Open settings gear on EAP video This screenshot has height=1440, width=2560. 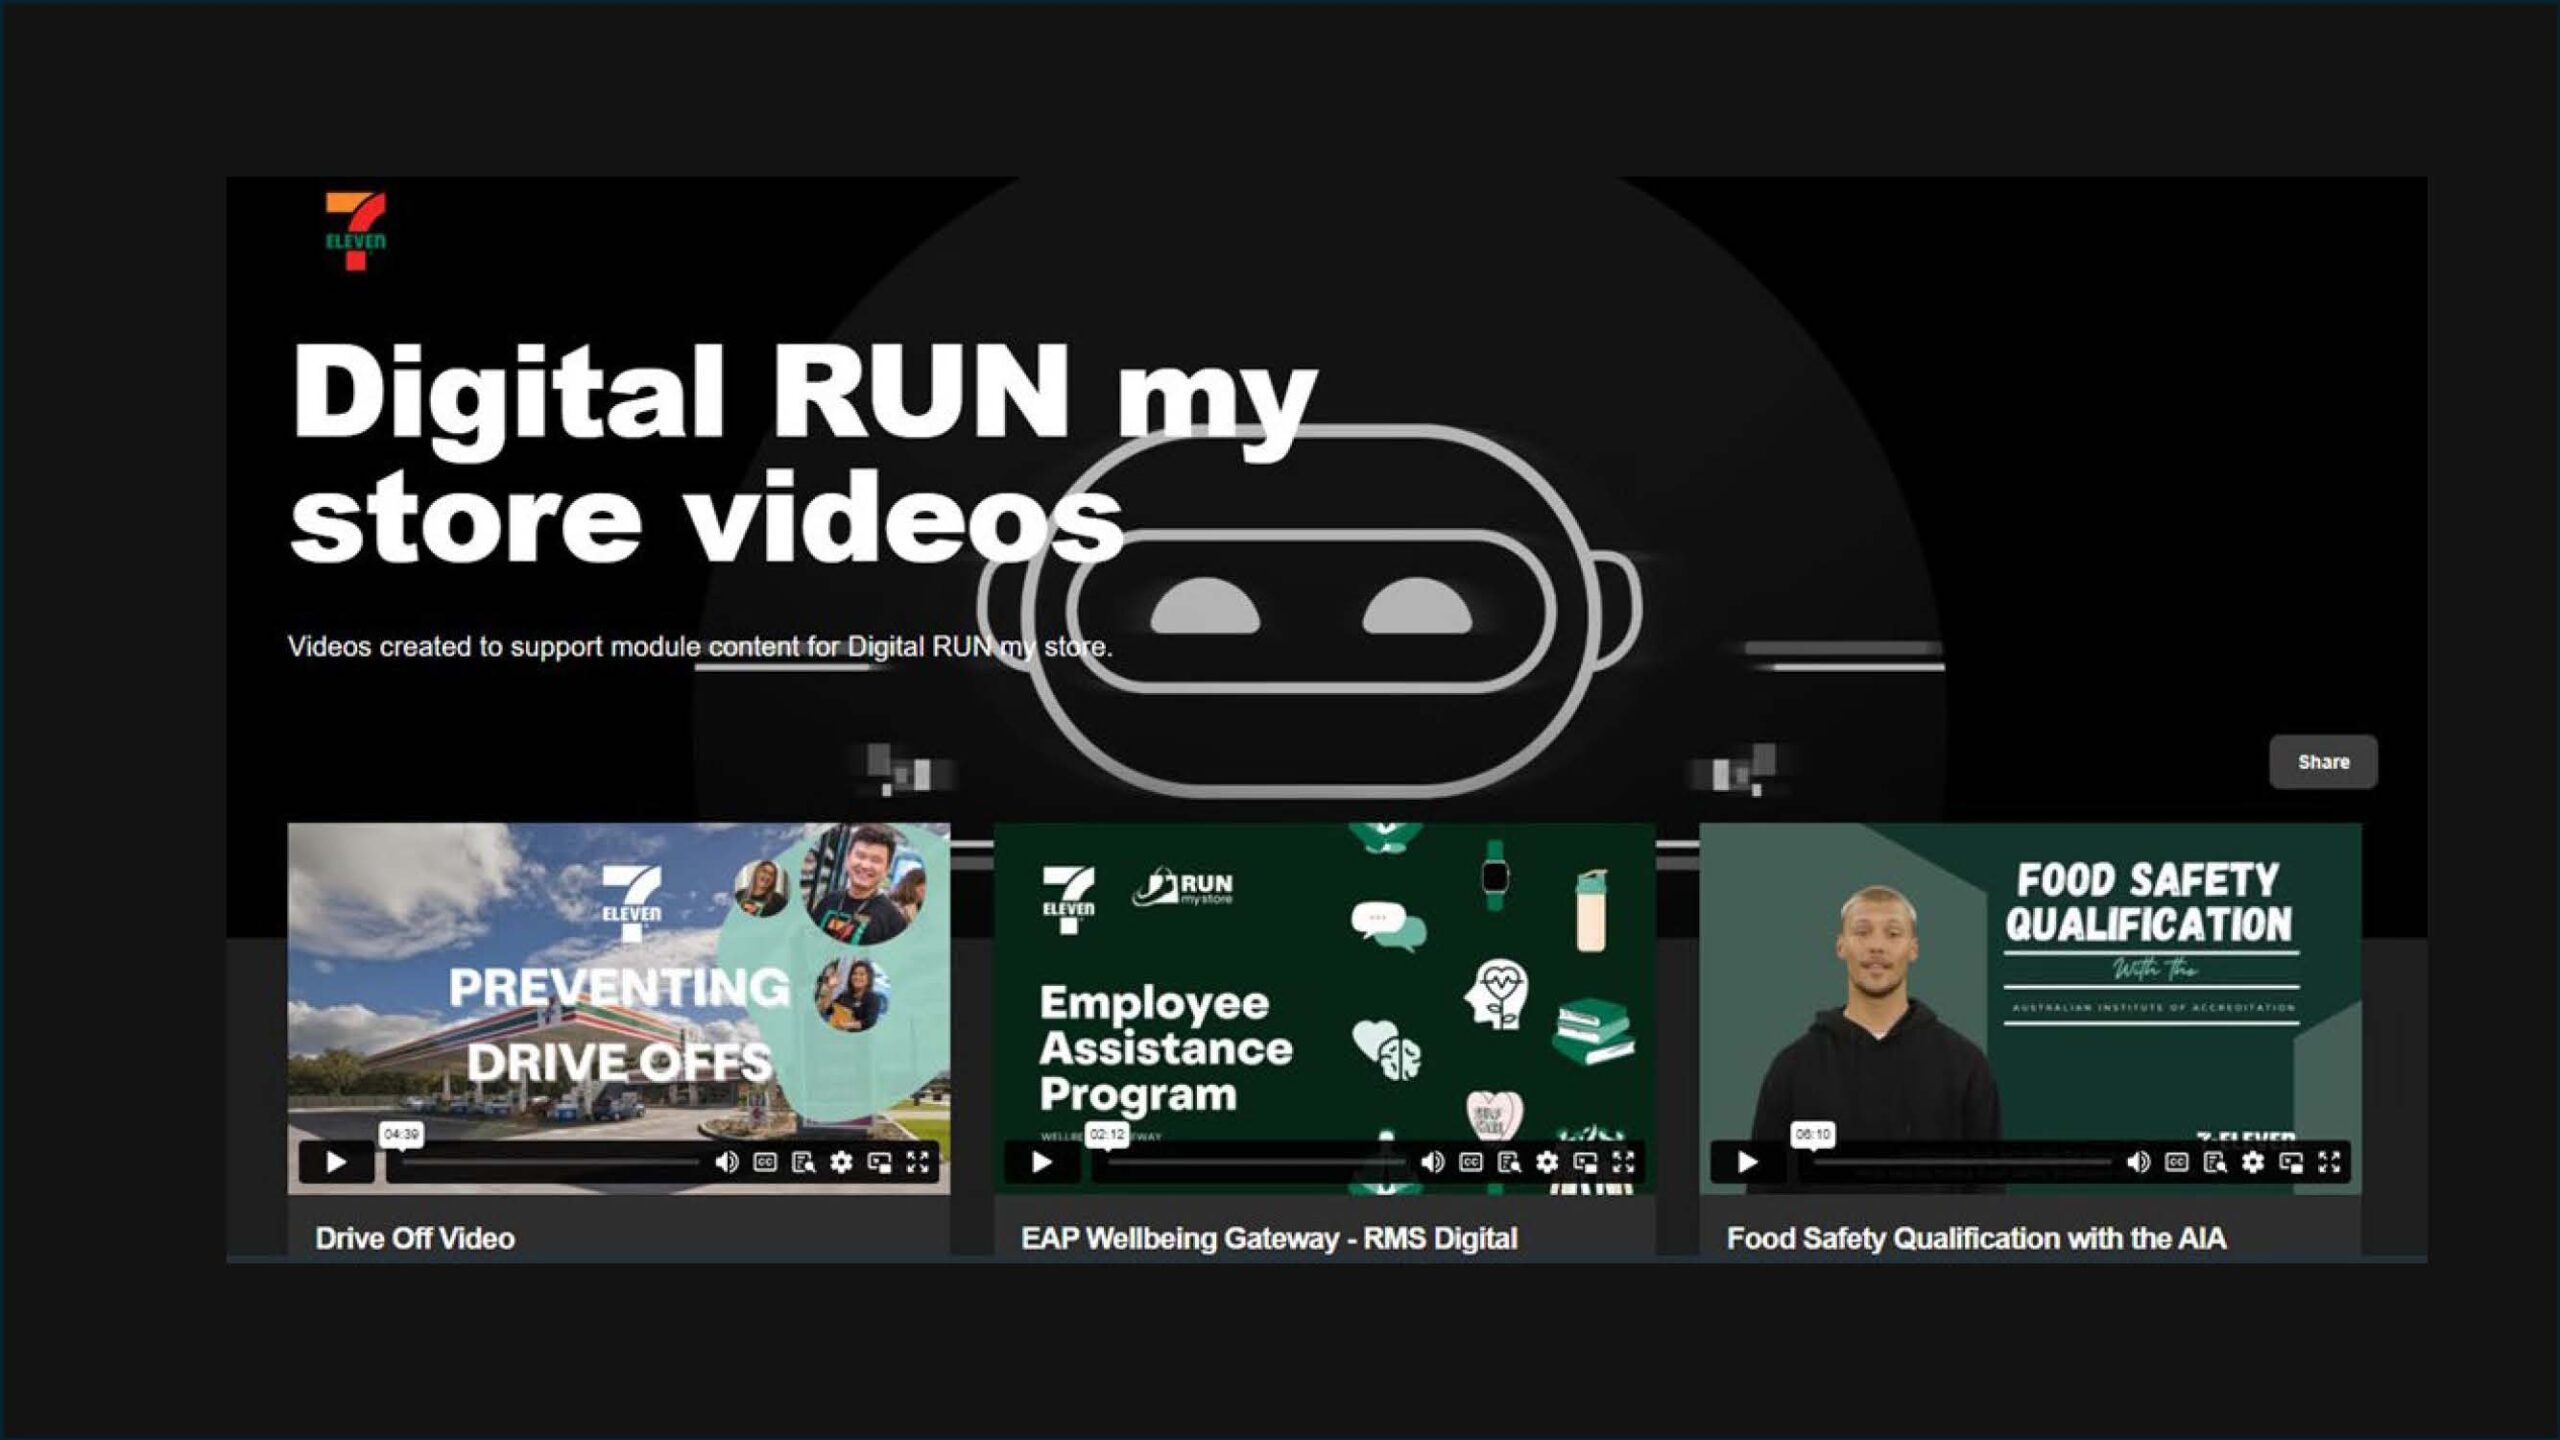[x=1547, y=1162]
